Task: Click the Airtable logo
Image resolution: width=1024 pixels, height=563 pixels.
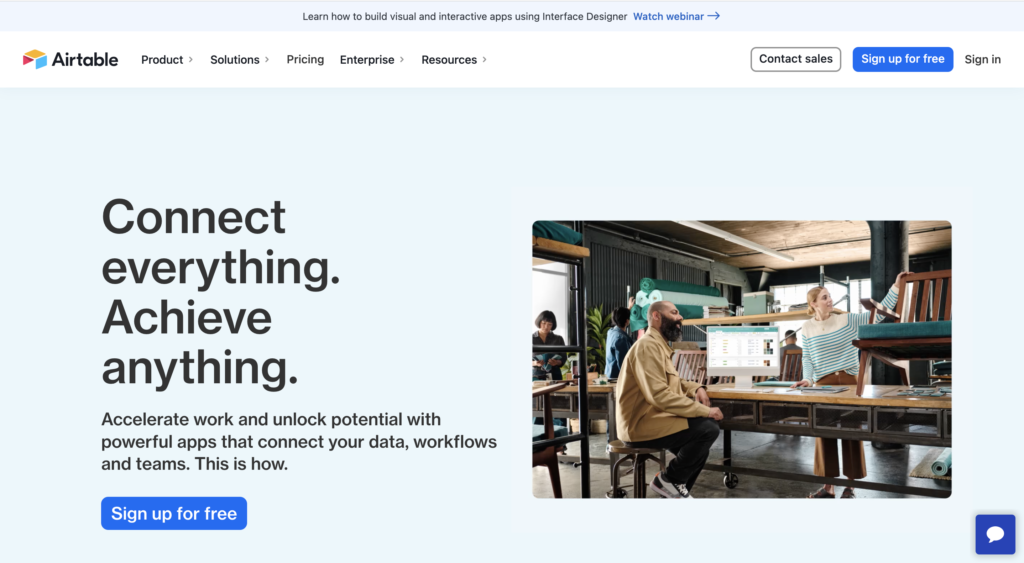Action: pos(71,59)
